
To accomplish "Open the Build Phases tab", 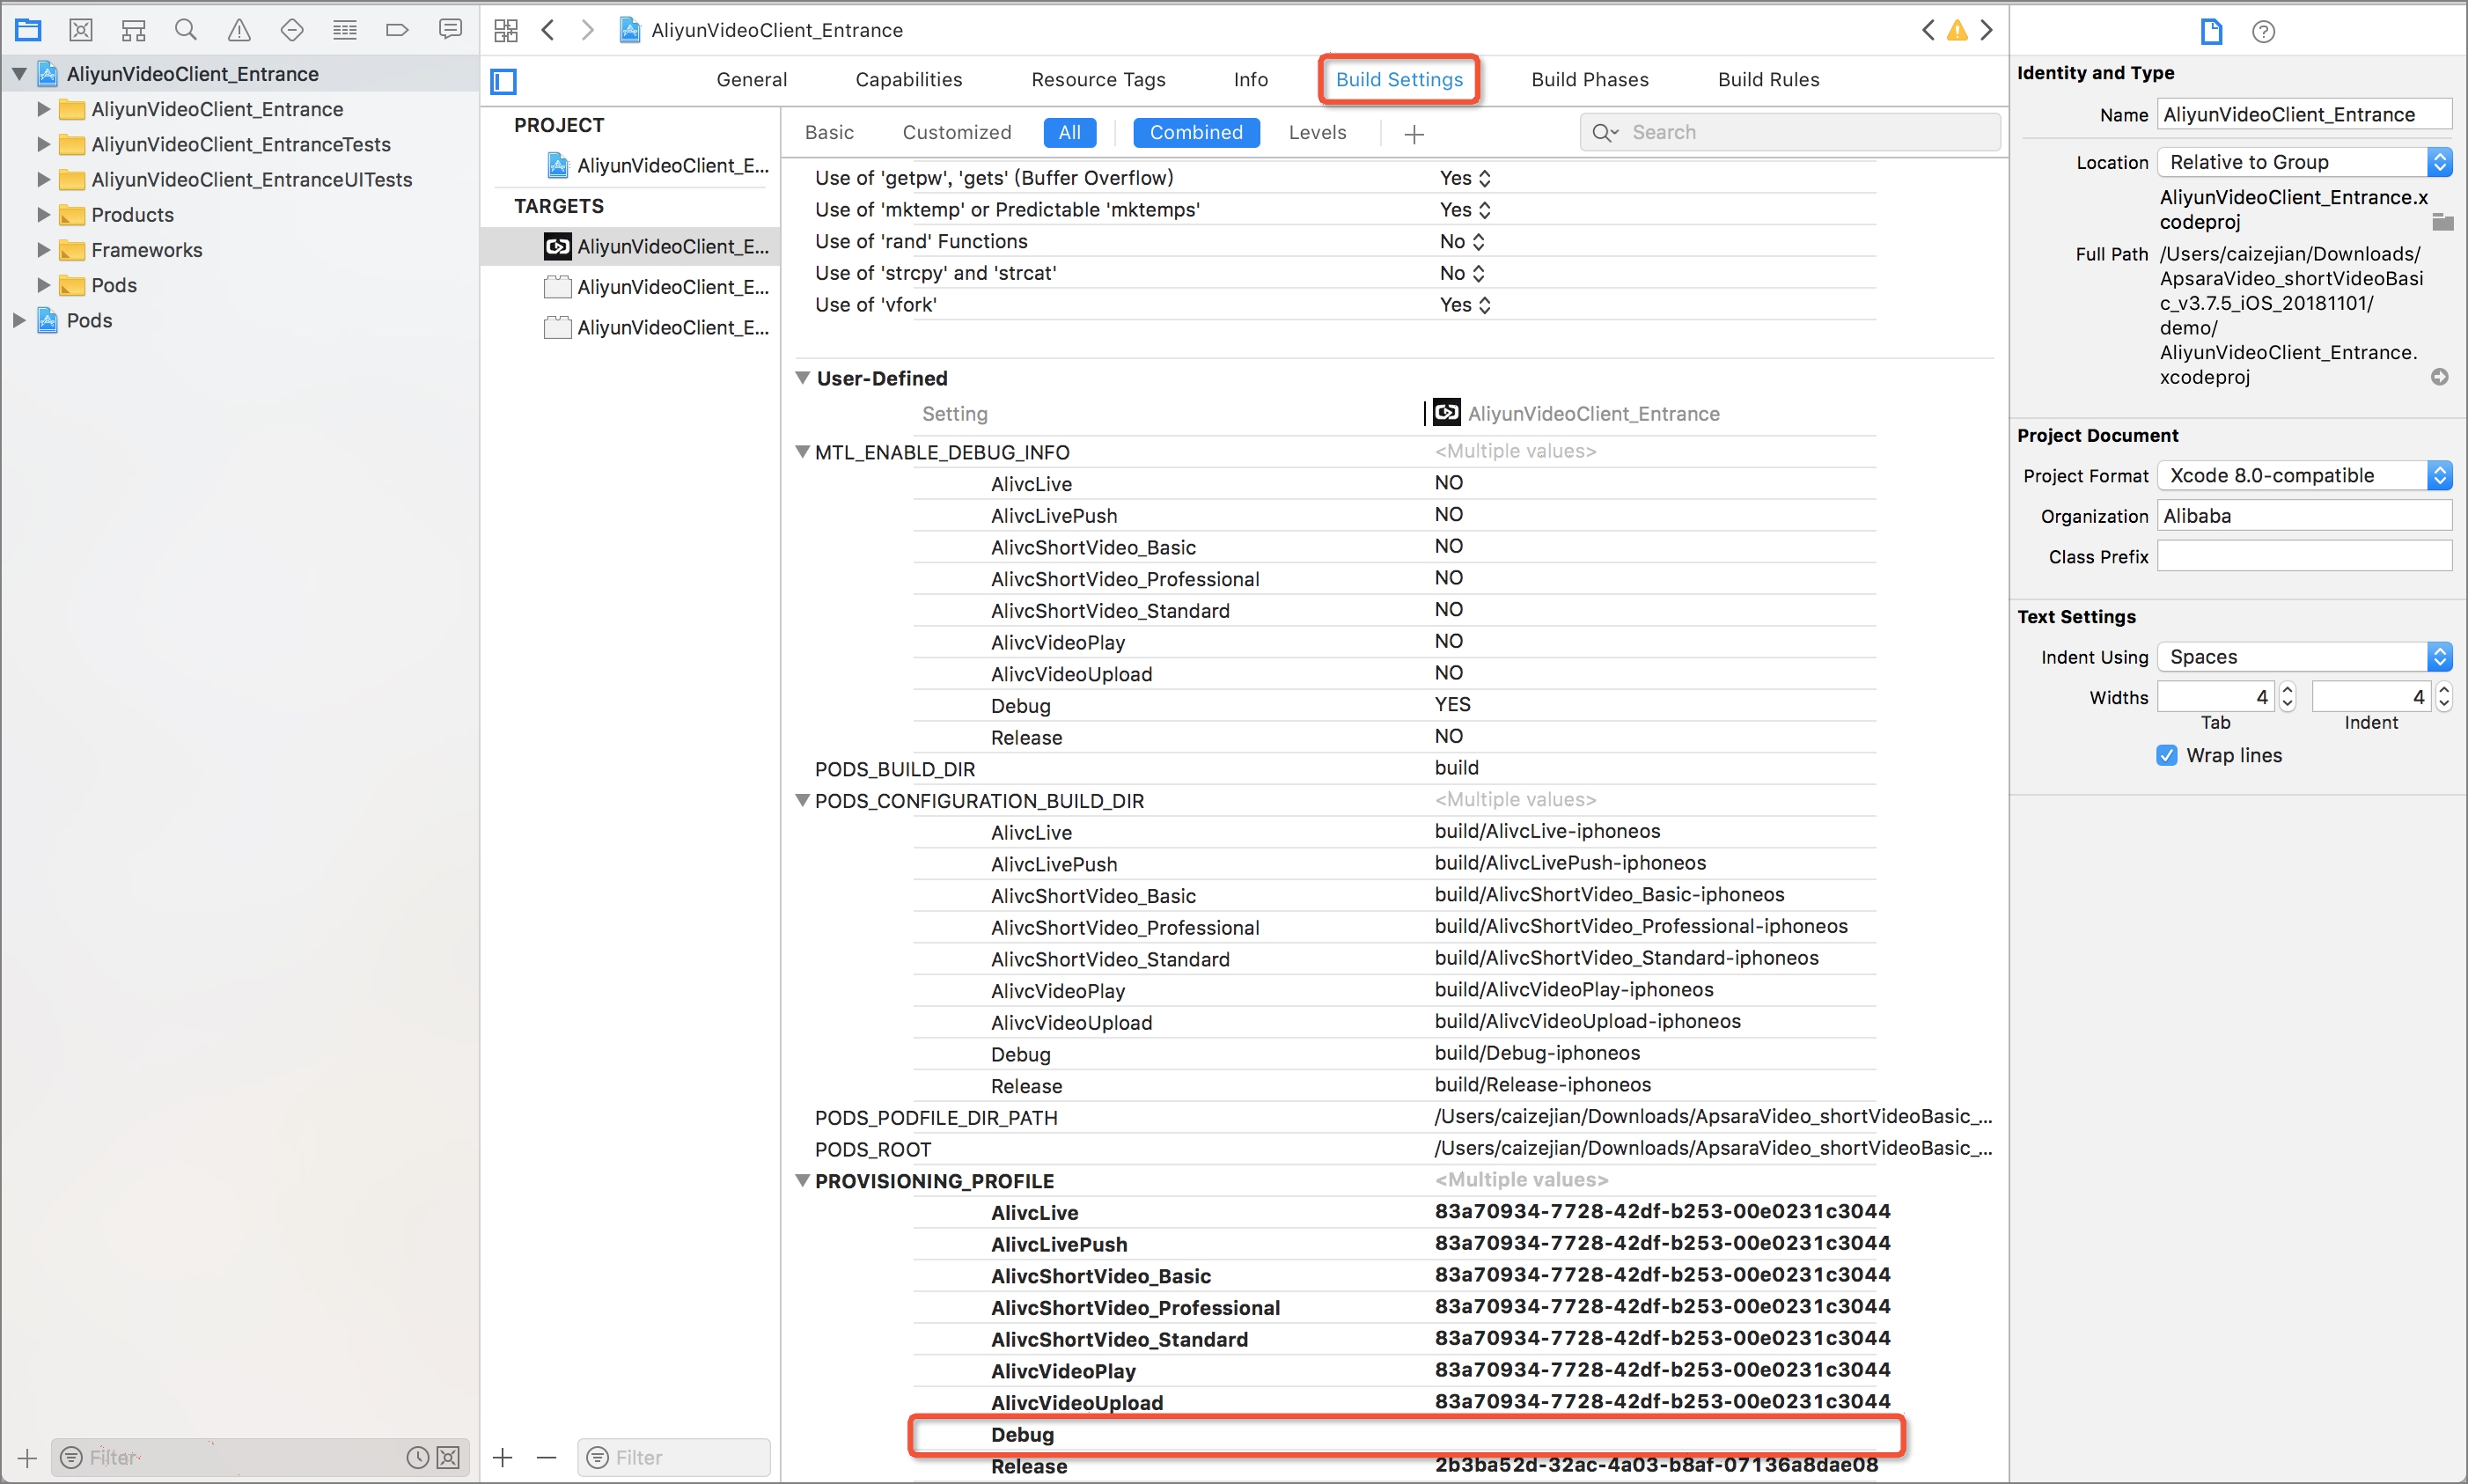I will pyautogui.click(x=1589, y=79).
